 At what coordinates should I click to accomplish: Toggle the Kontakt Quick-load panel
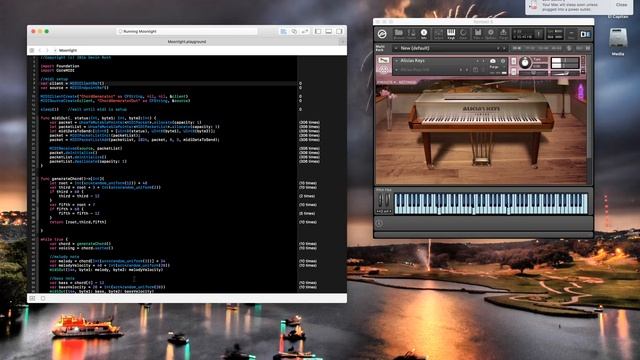463,34
